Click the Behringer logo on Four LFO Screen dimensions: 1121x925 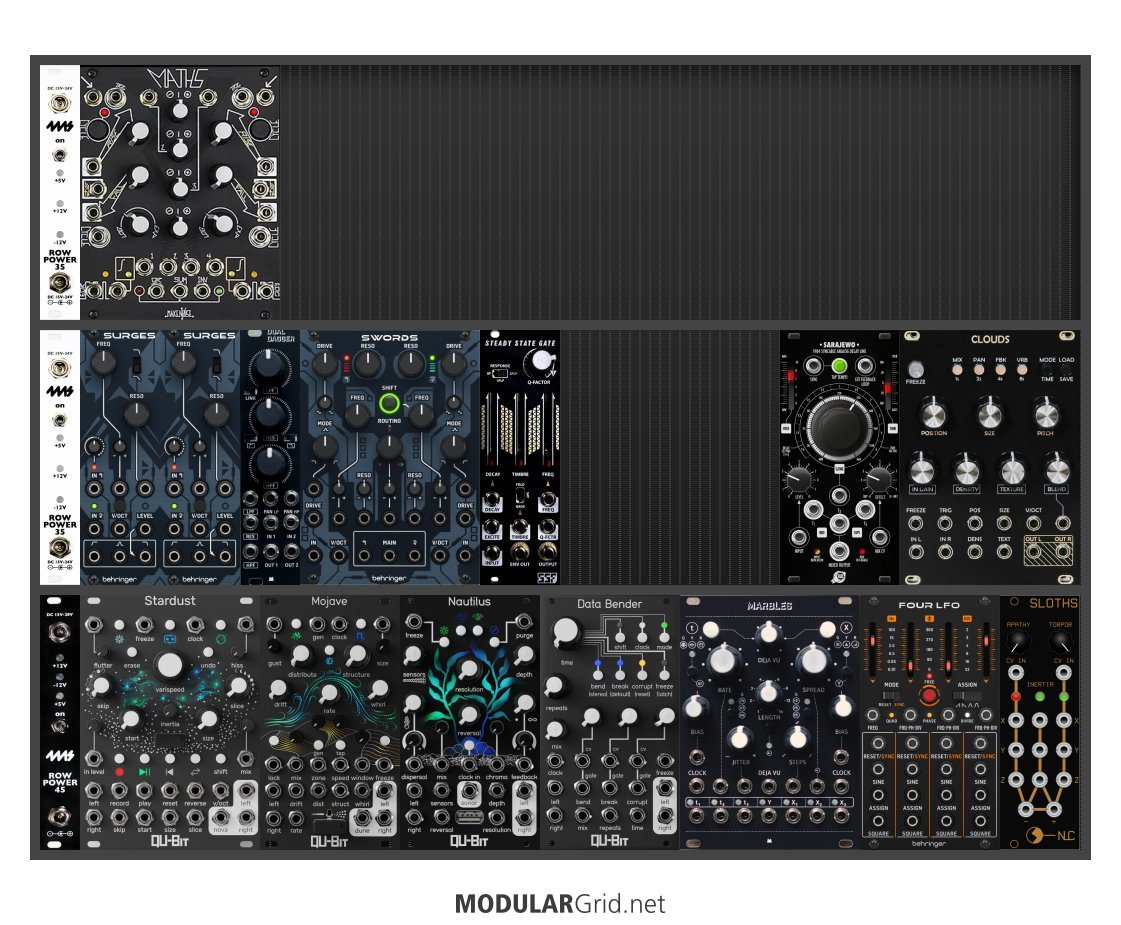point(929,844)
